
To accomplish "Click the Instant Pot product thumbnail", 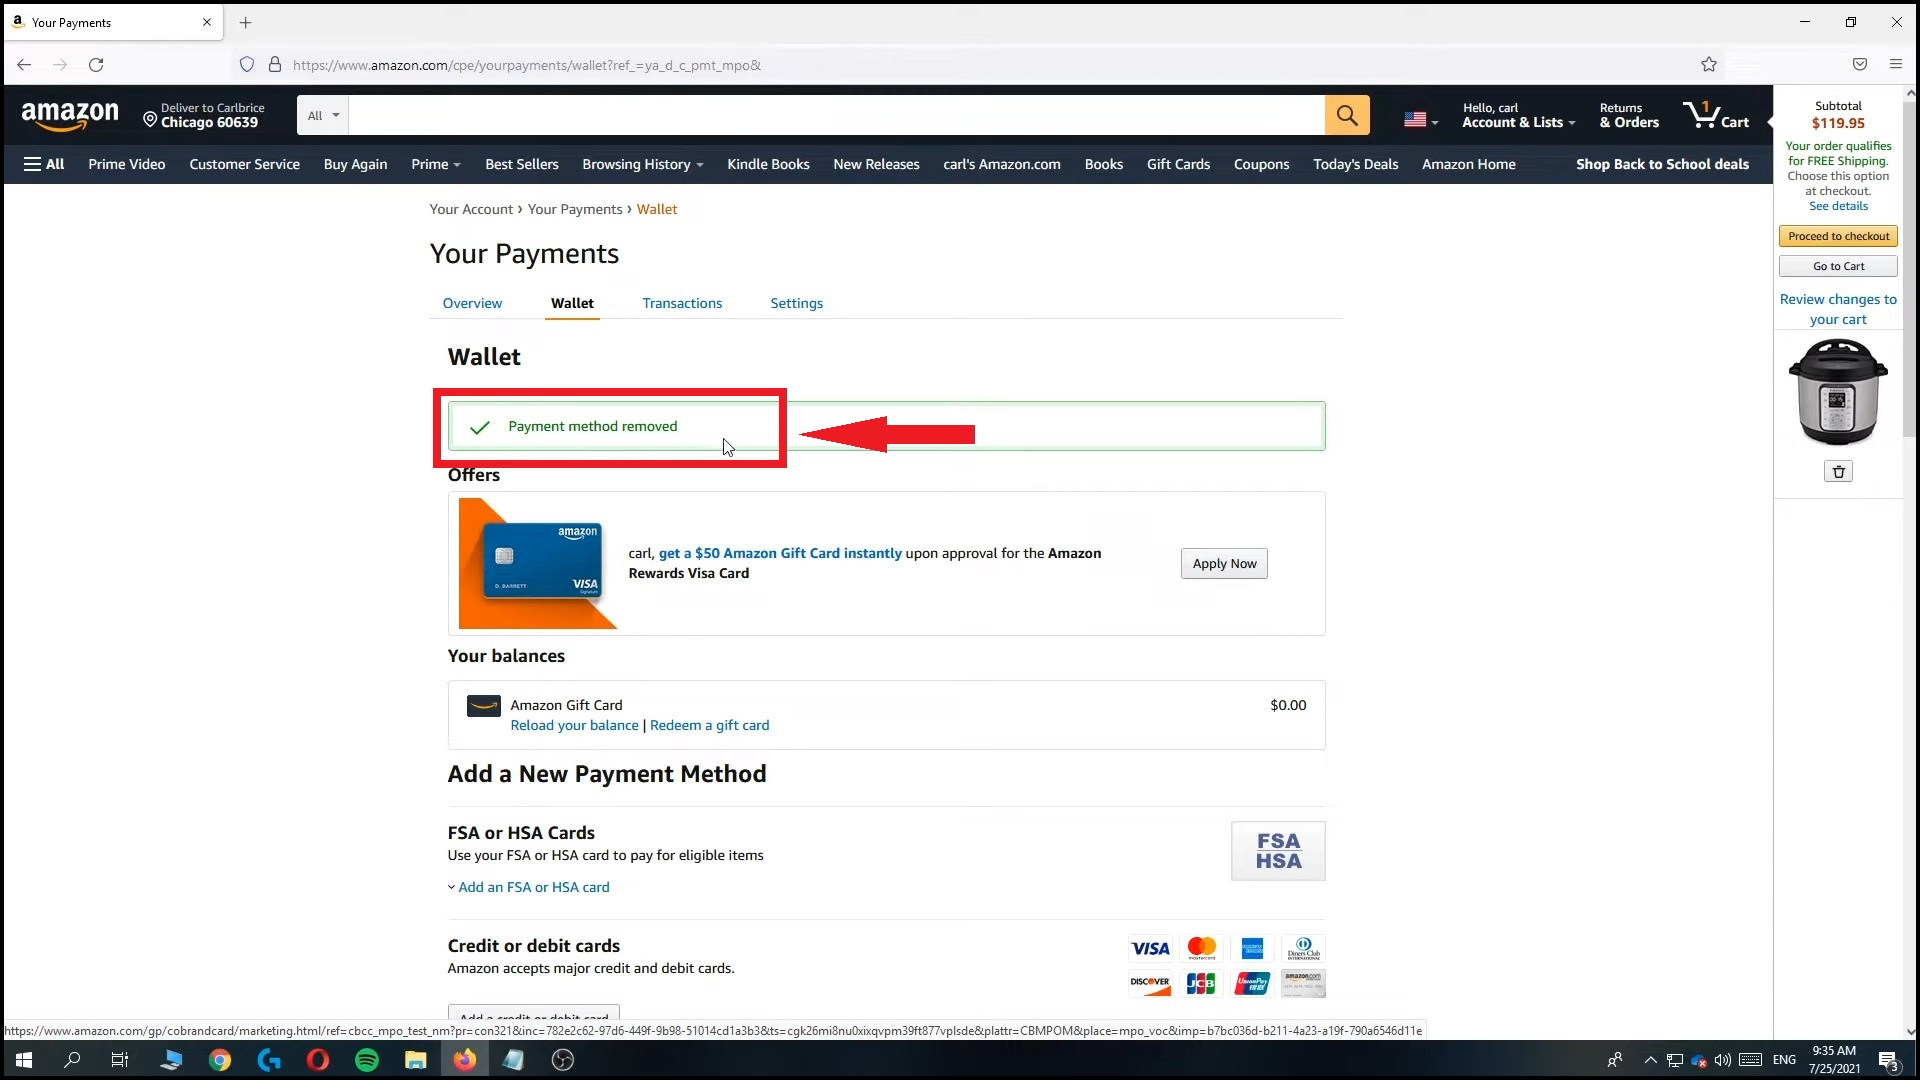I will (x=1838, y=392).
